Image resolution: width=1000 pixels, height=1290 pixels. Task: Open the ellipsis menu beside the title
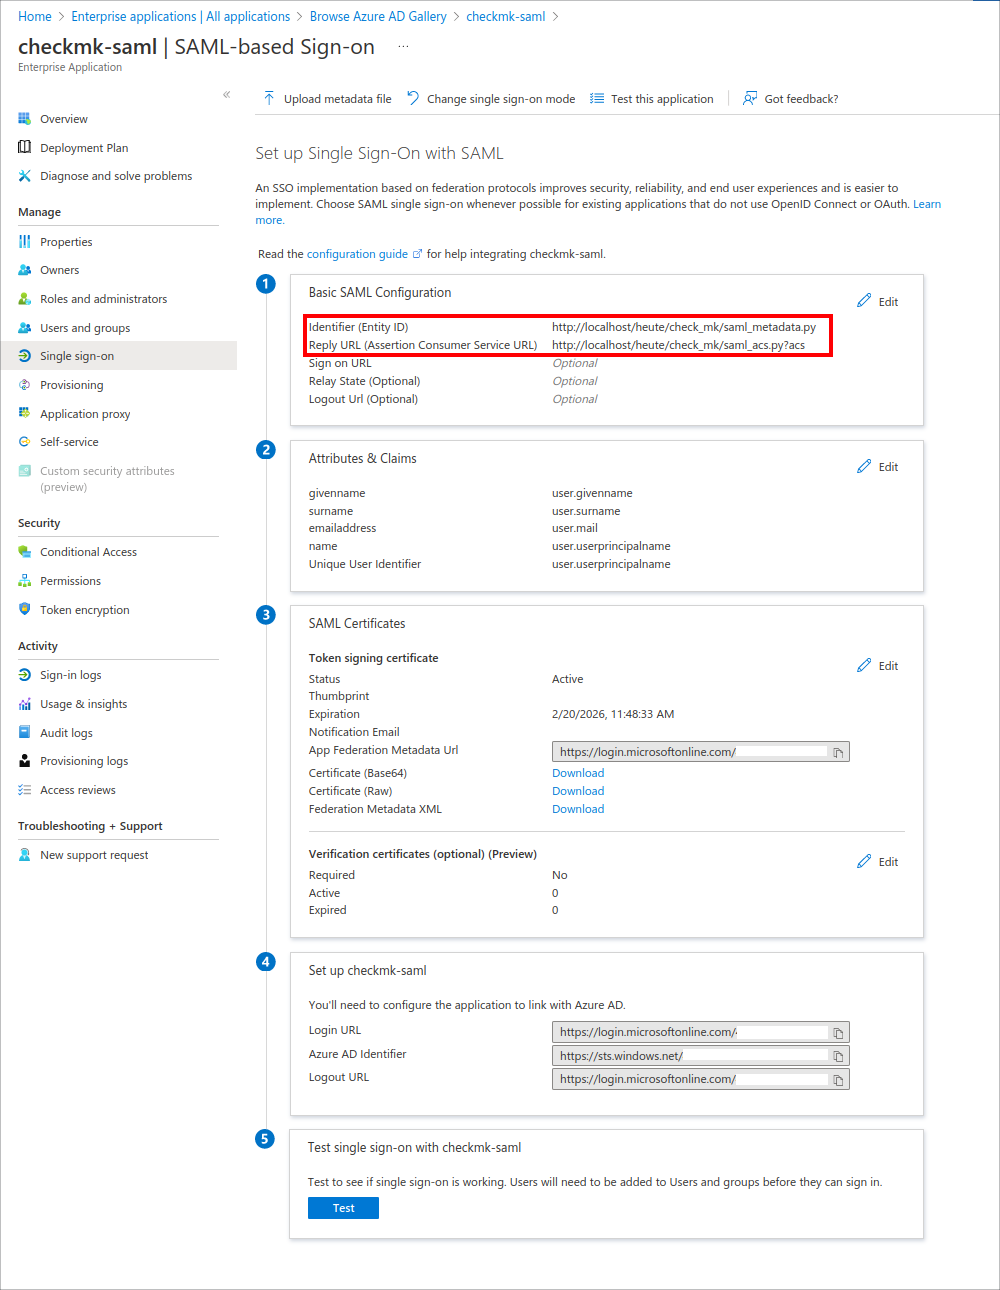pyautogui.click(x=403, y=44)
